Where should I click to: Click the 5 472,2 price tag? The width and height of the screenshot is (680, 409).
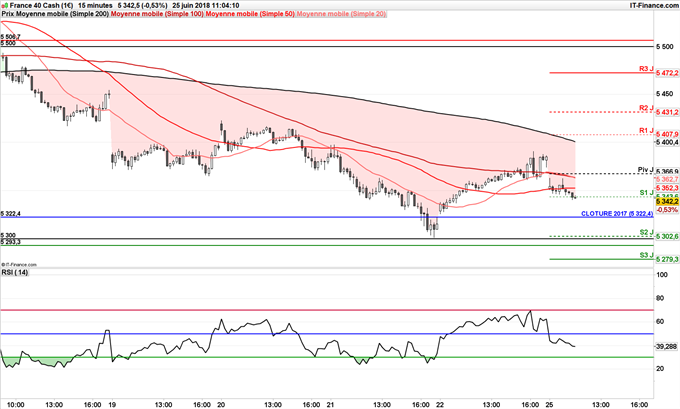667,73
